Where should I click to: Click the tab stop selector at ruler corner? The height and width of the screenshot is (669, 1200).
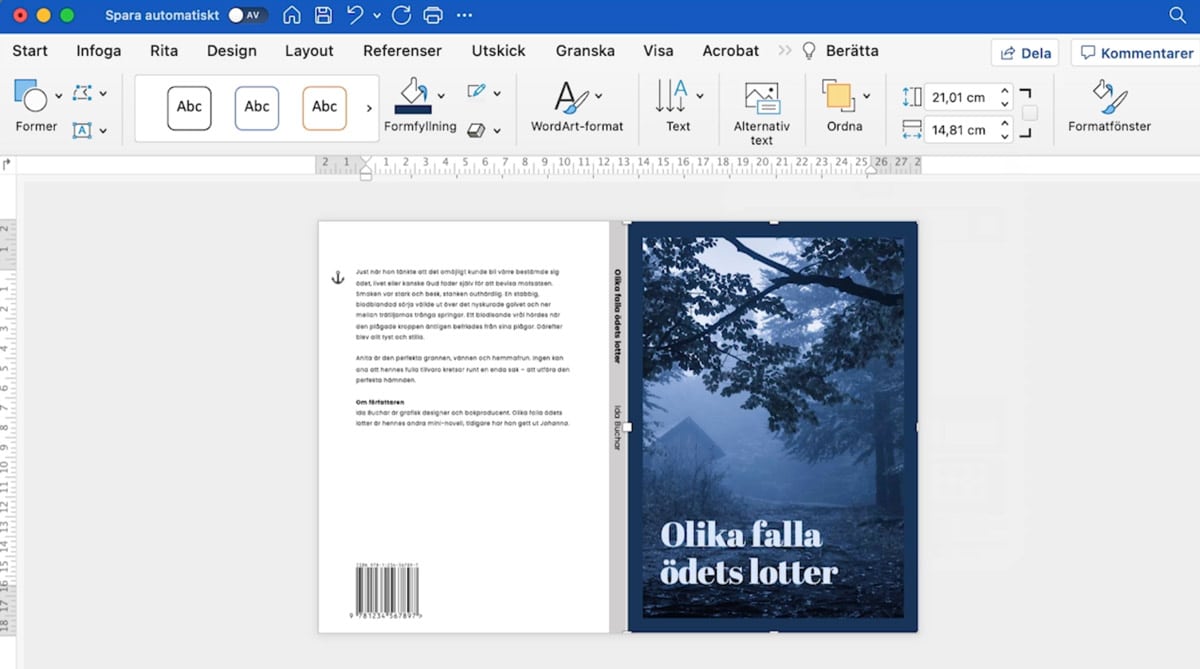tap(7, 164)
